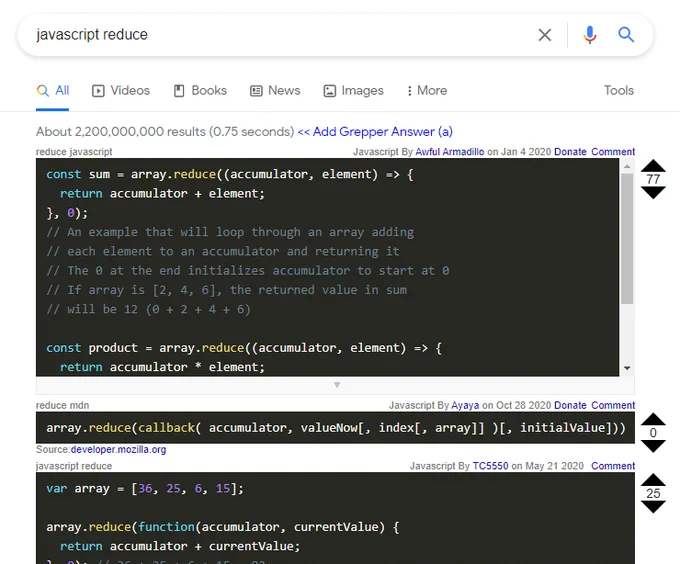Open the More search options menu
Image resolution: width=680 pixels, height=564 pixels.
427,91
